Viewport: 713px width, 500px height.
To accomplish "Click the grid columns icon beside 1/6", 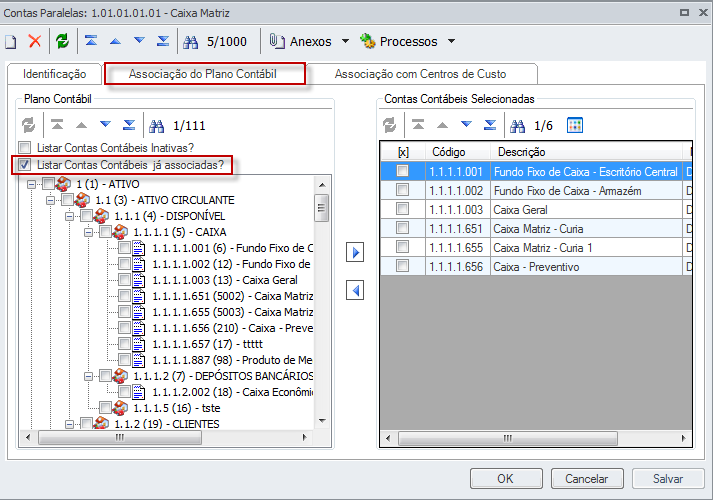I will click(575, 125).
